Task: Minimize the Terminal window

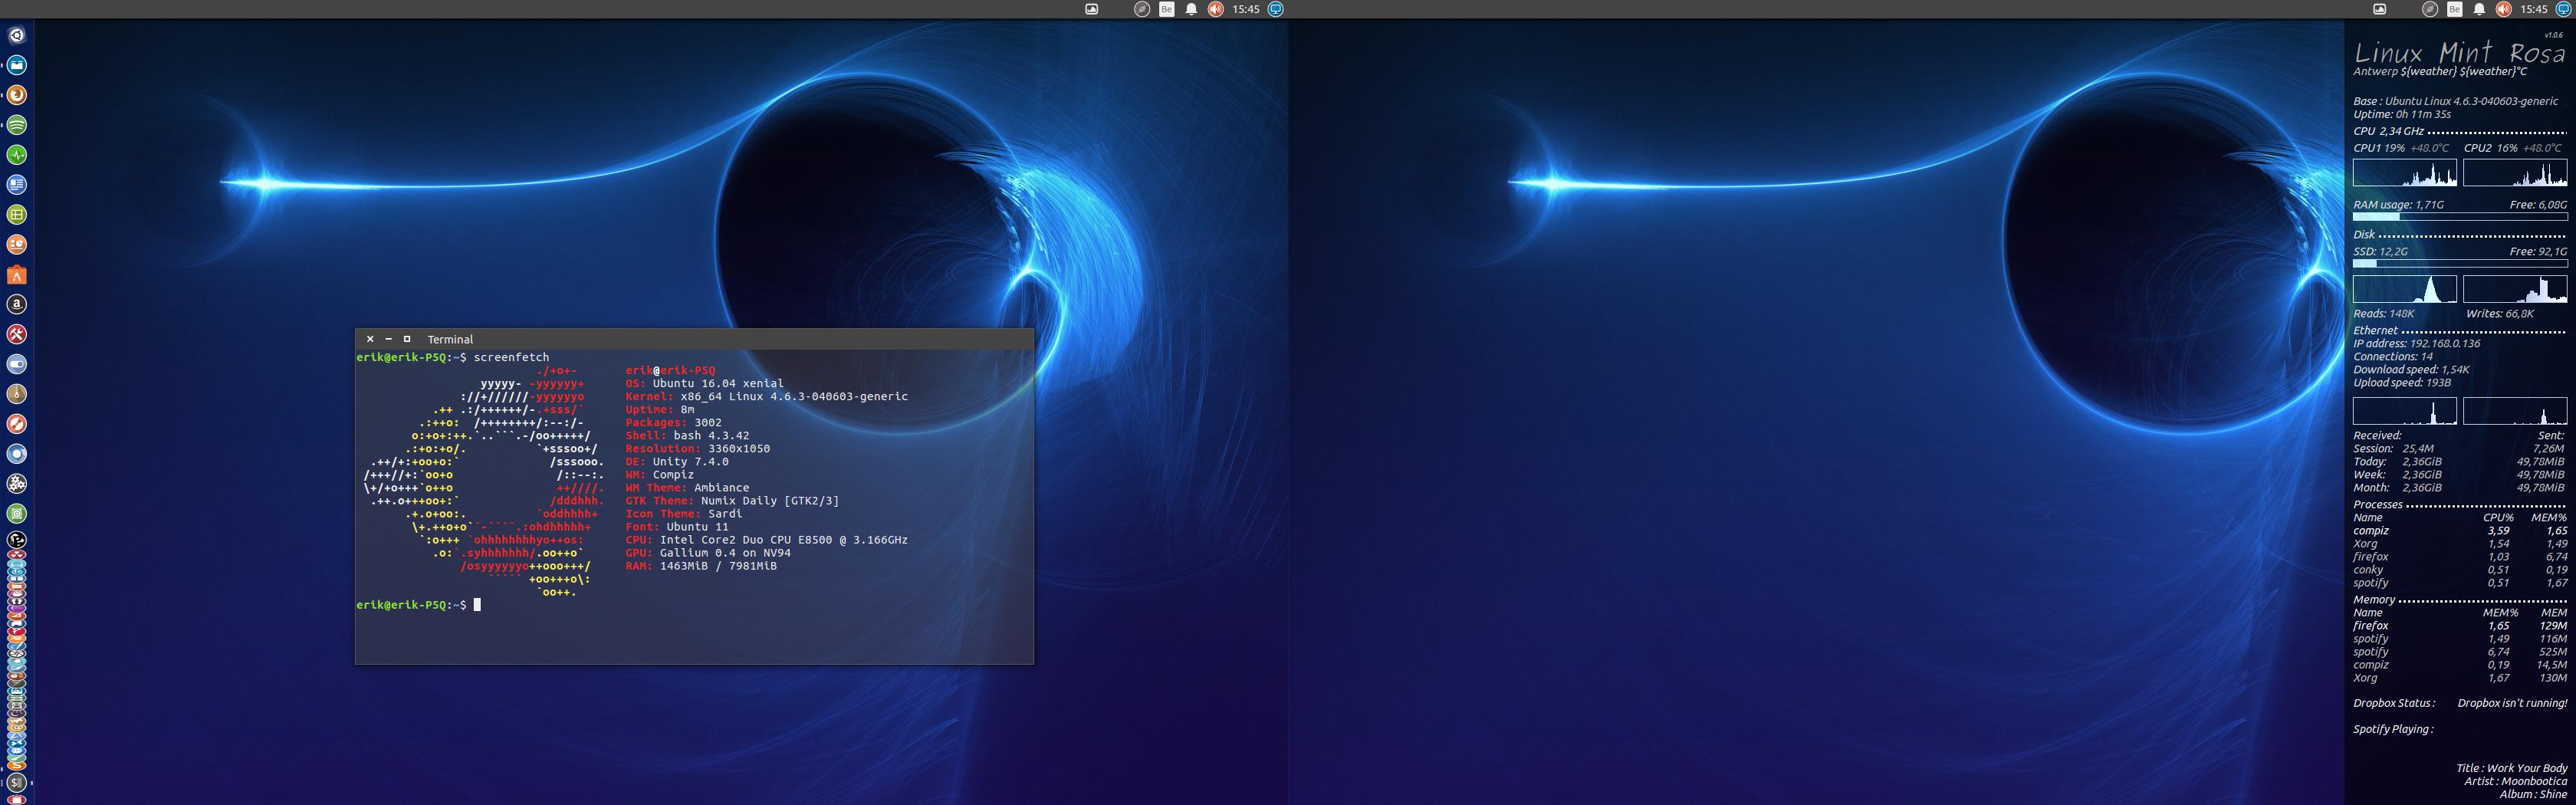Action: (x=388, y=339)
